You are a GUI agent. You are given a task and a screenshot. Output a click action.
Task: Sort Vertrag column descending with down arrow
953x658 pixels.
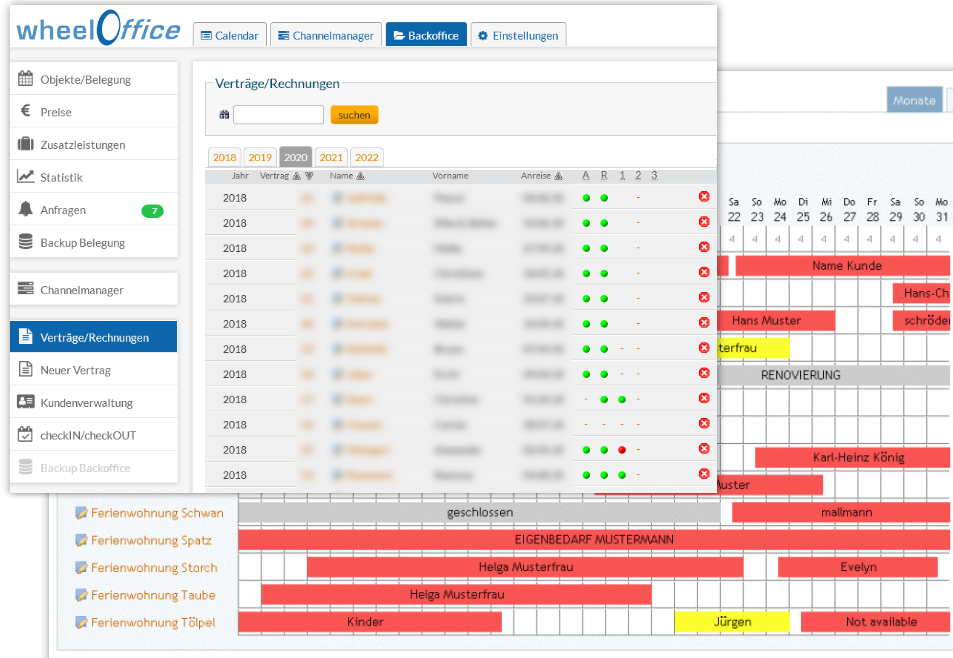point(309,176)
